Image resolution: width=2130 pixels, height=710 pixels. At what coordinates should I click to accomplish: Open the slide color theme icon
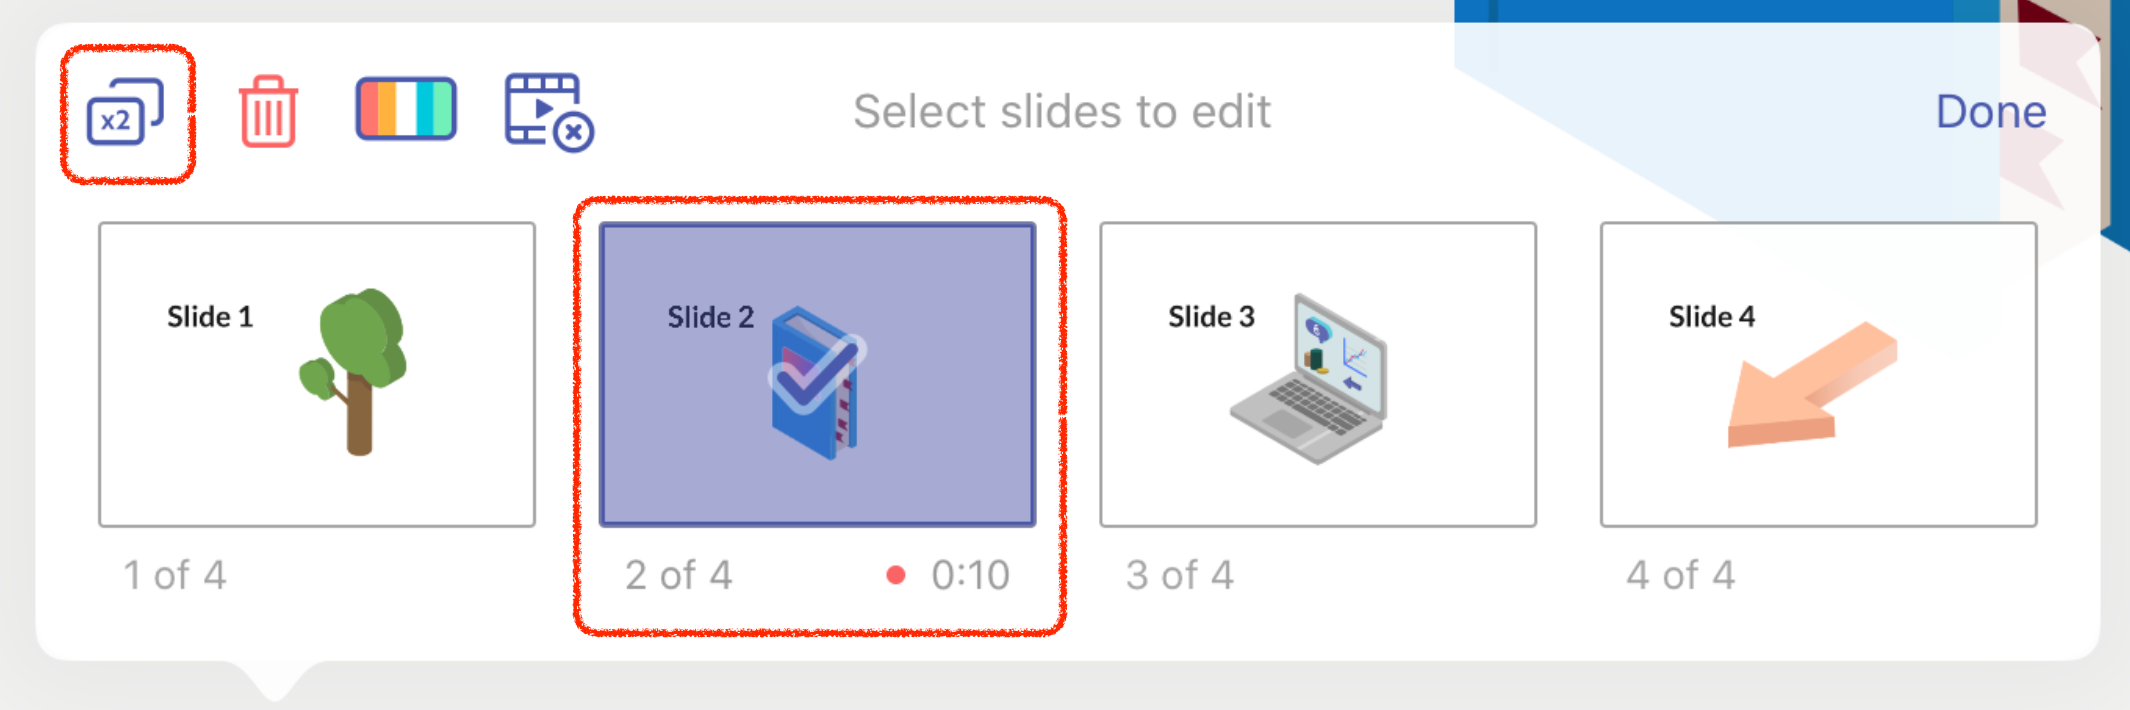(406, 108)
